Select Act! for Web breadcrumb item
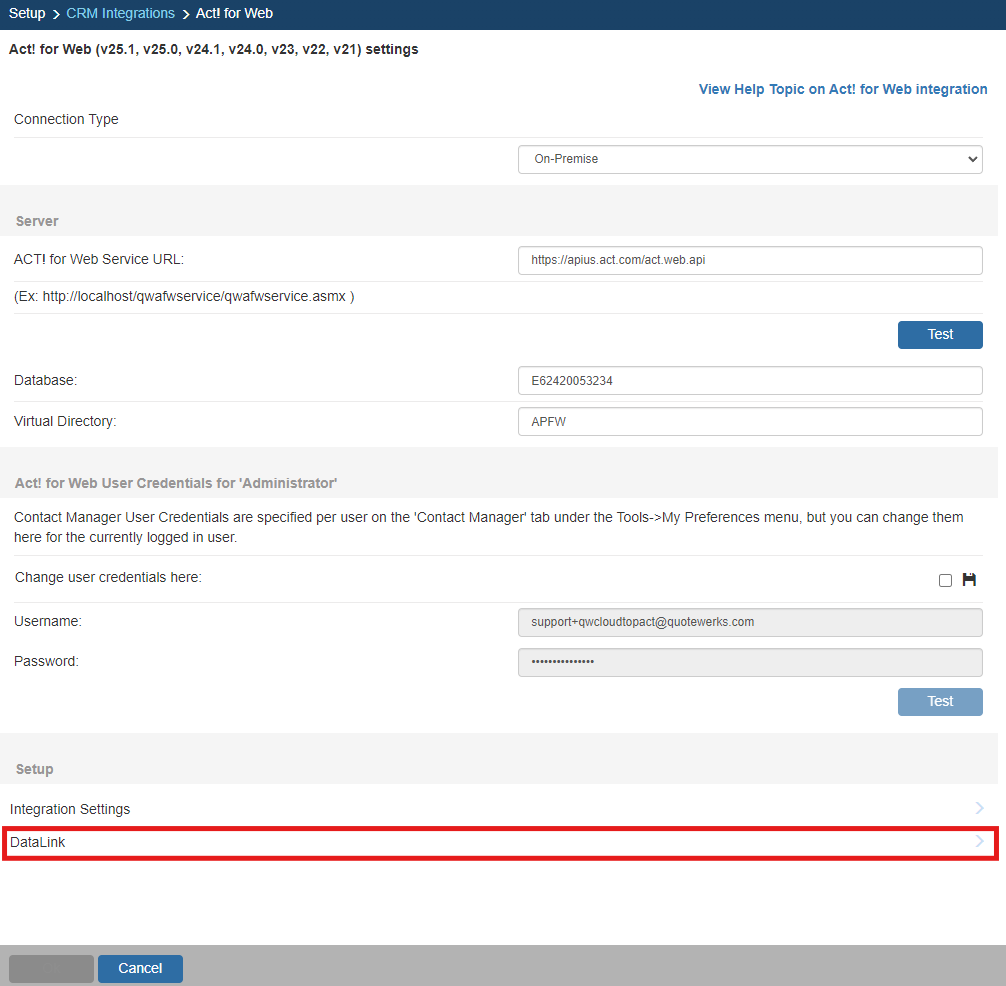This screenshot has height=986, width=1006. pyautogui.click(x=234, y=13)
